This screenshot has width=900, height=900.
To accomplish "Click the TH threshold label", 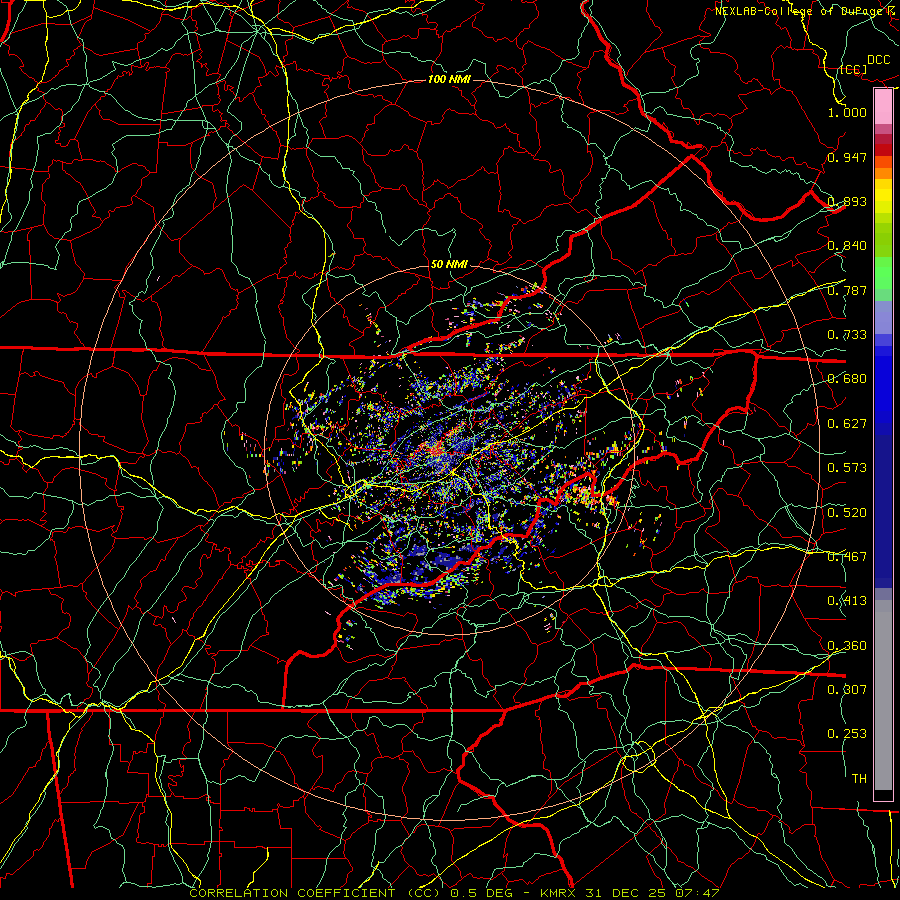I will tap(859, 779).
